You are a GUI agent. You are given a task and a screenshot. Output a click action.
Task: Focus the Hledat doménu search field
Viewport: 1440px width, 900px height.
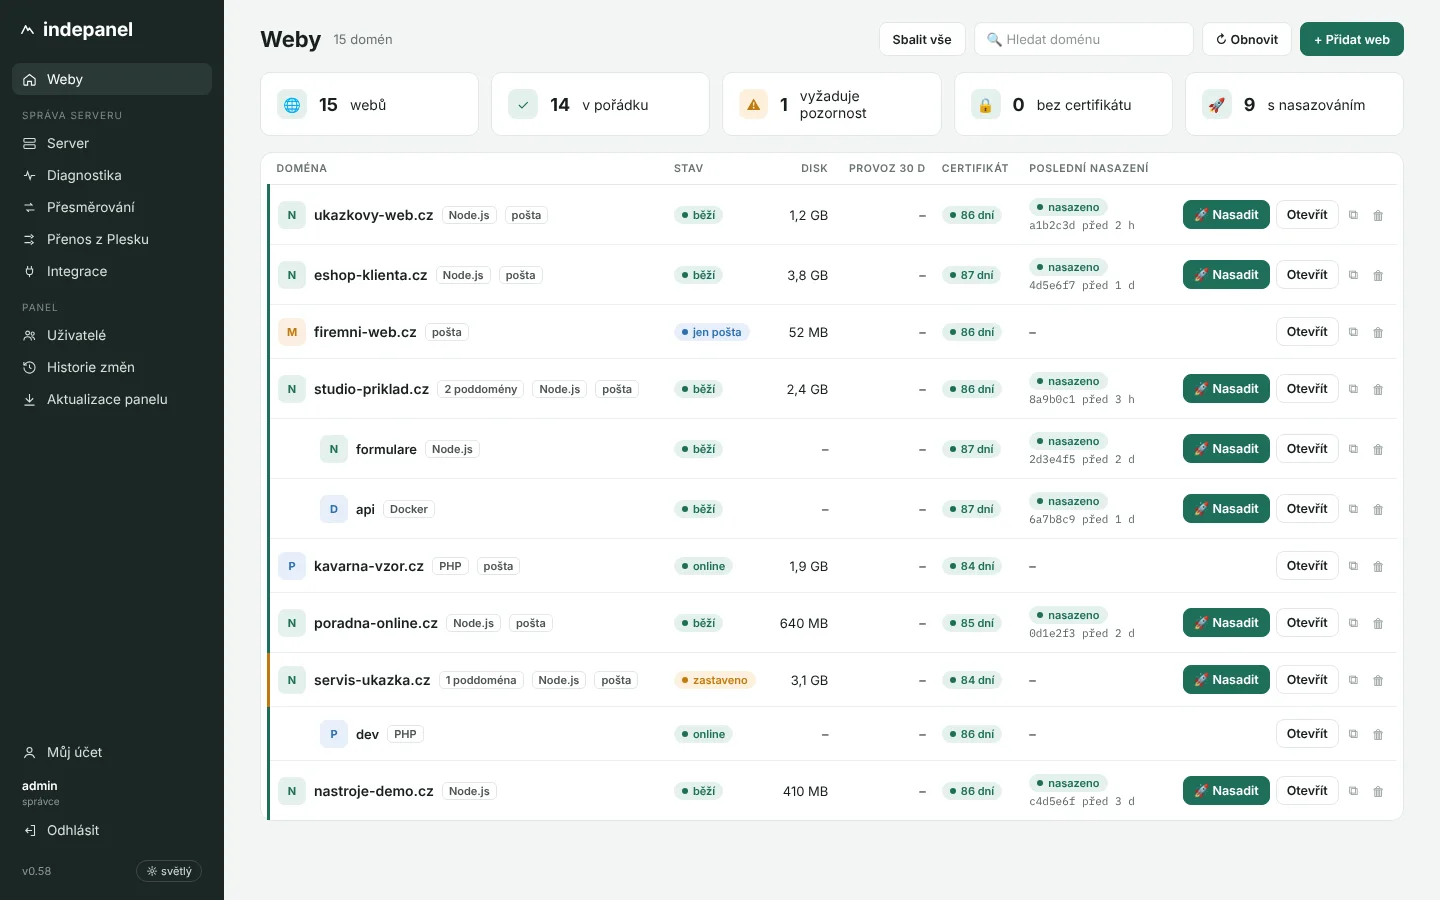pos(1084,39)
